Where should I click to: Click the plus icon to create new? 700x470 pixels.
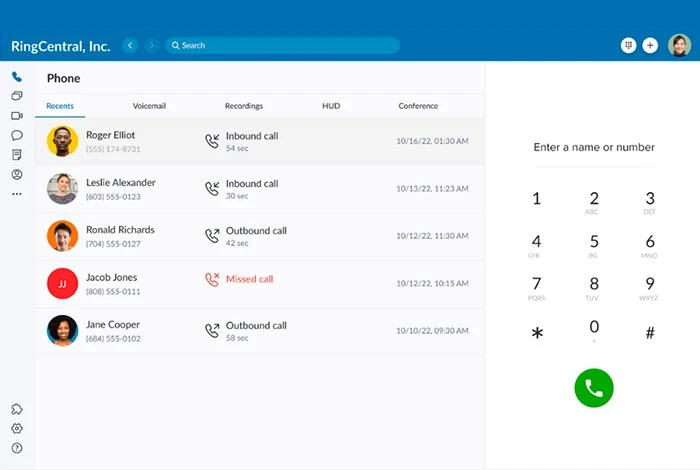[650, 45]
